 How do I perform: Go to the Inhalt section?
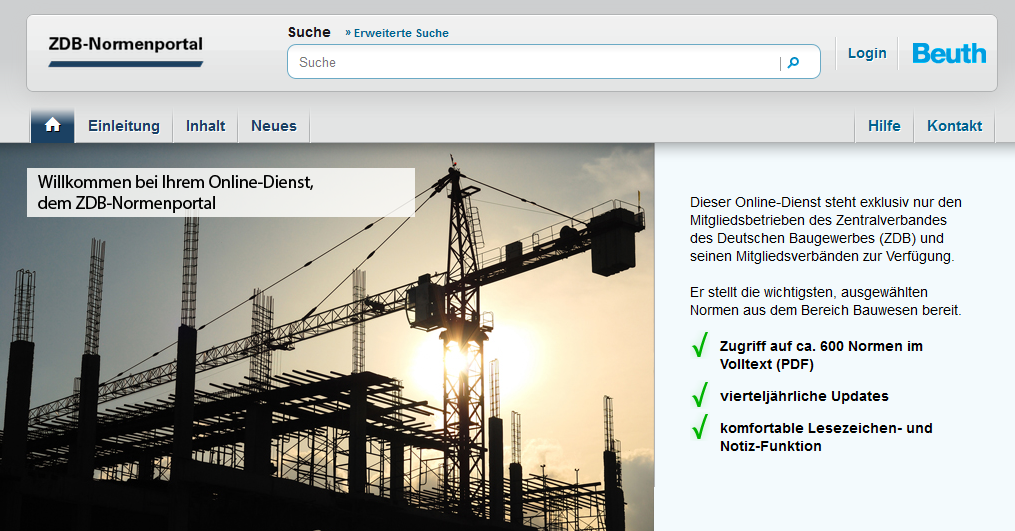click(x=205, y=126)
